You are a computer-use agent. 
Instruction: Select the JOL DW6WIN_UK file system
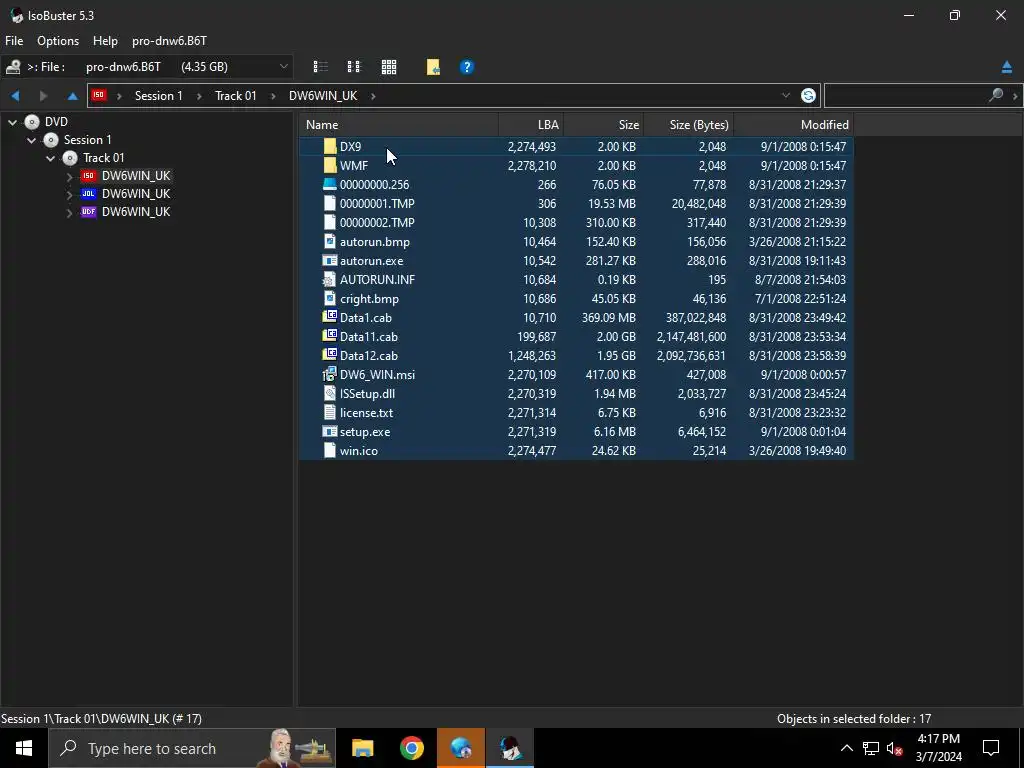point(136,194)
